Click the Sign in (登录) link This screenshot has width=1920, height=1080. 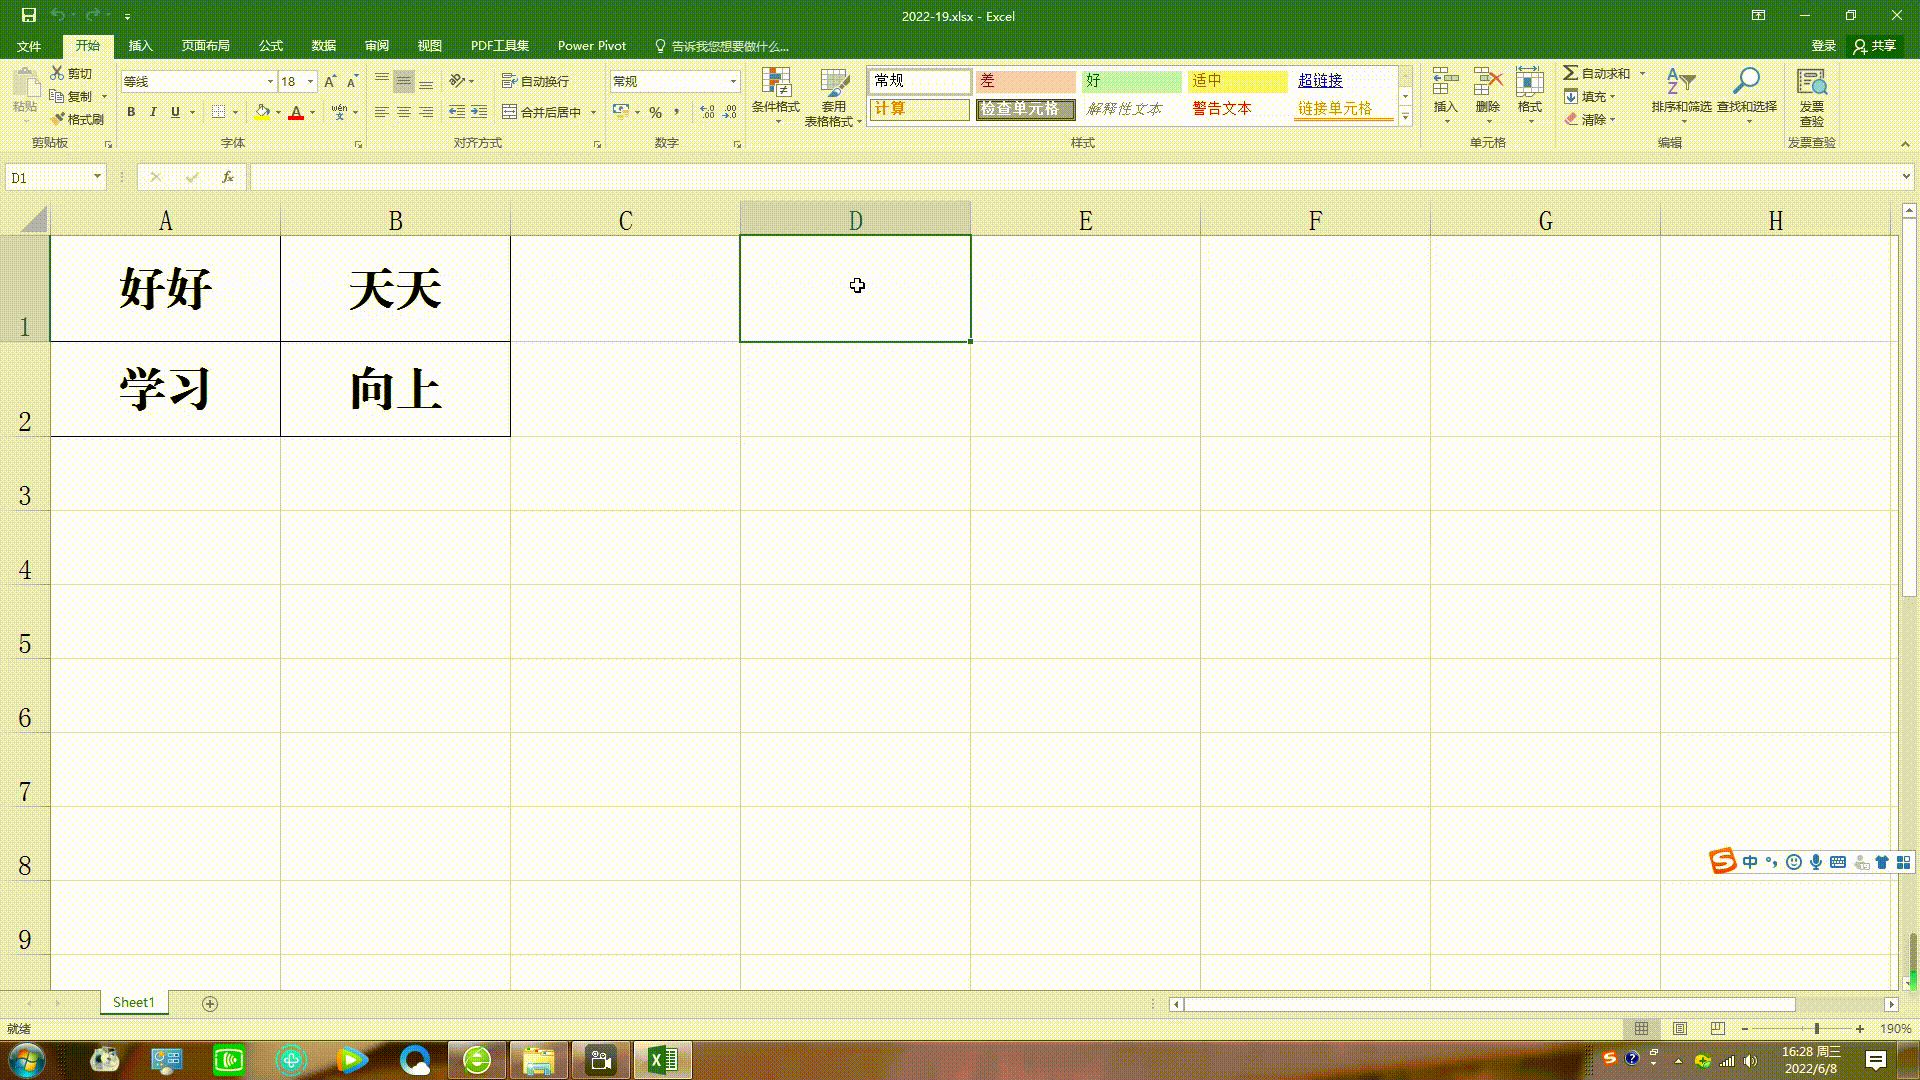[1823, 46]
